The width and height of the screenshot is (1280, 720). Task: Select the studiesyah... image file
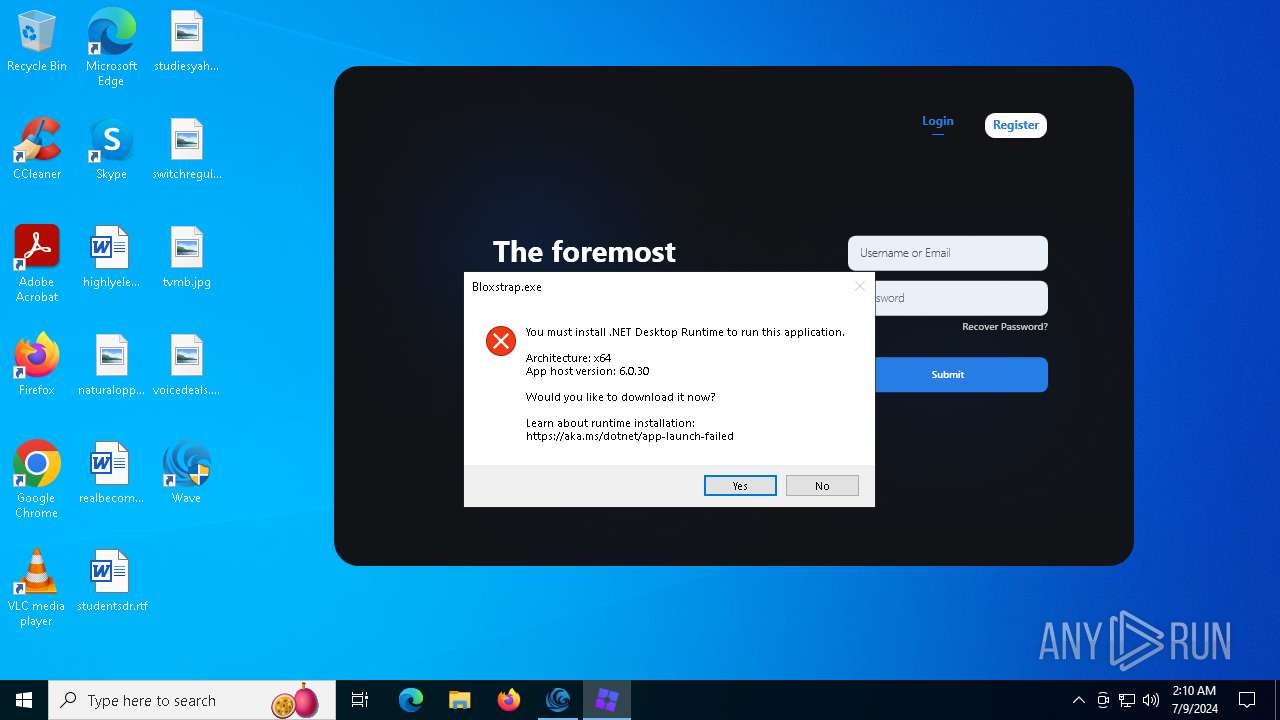(x=186, y=42)
